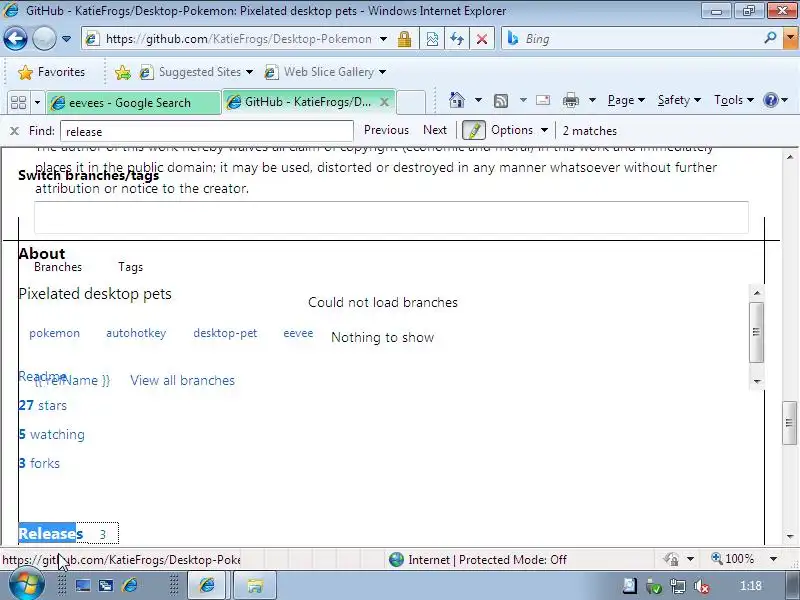Viewport: 800px width, 600px height.
Task: Click the page vertical scrollbar thumb
Action: [789, 422]
